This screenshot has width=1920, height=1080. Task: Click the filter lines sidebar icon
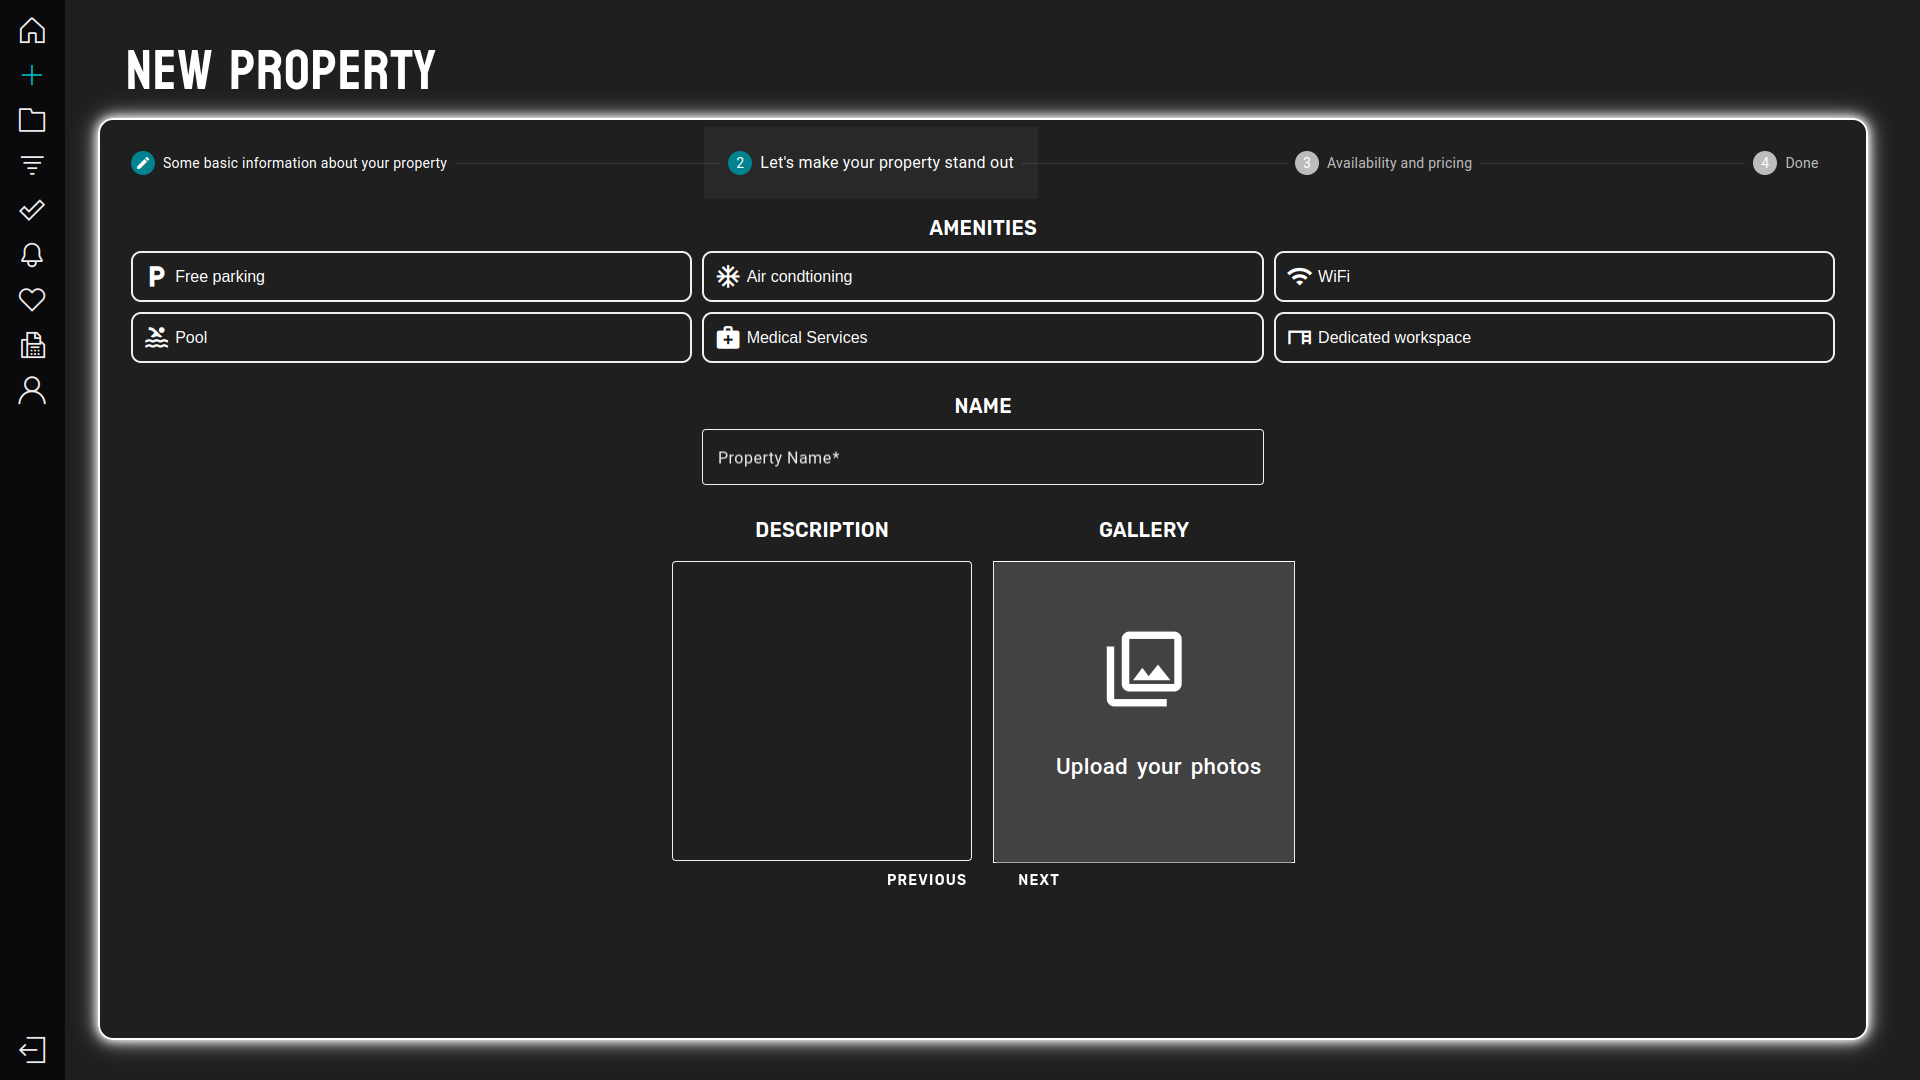pyautogui.click(x=32, y=165)
